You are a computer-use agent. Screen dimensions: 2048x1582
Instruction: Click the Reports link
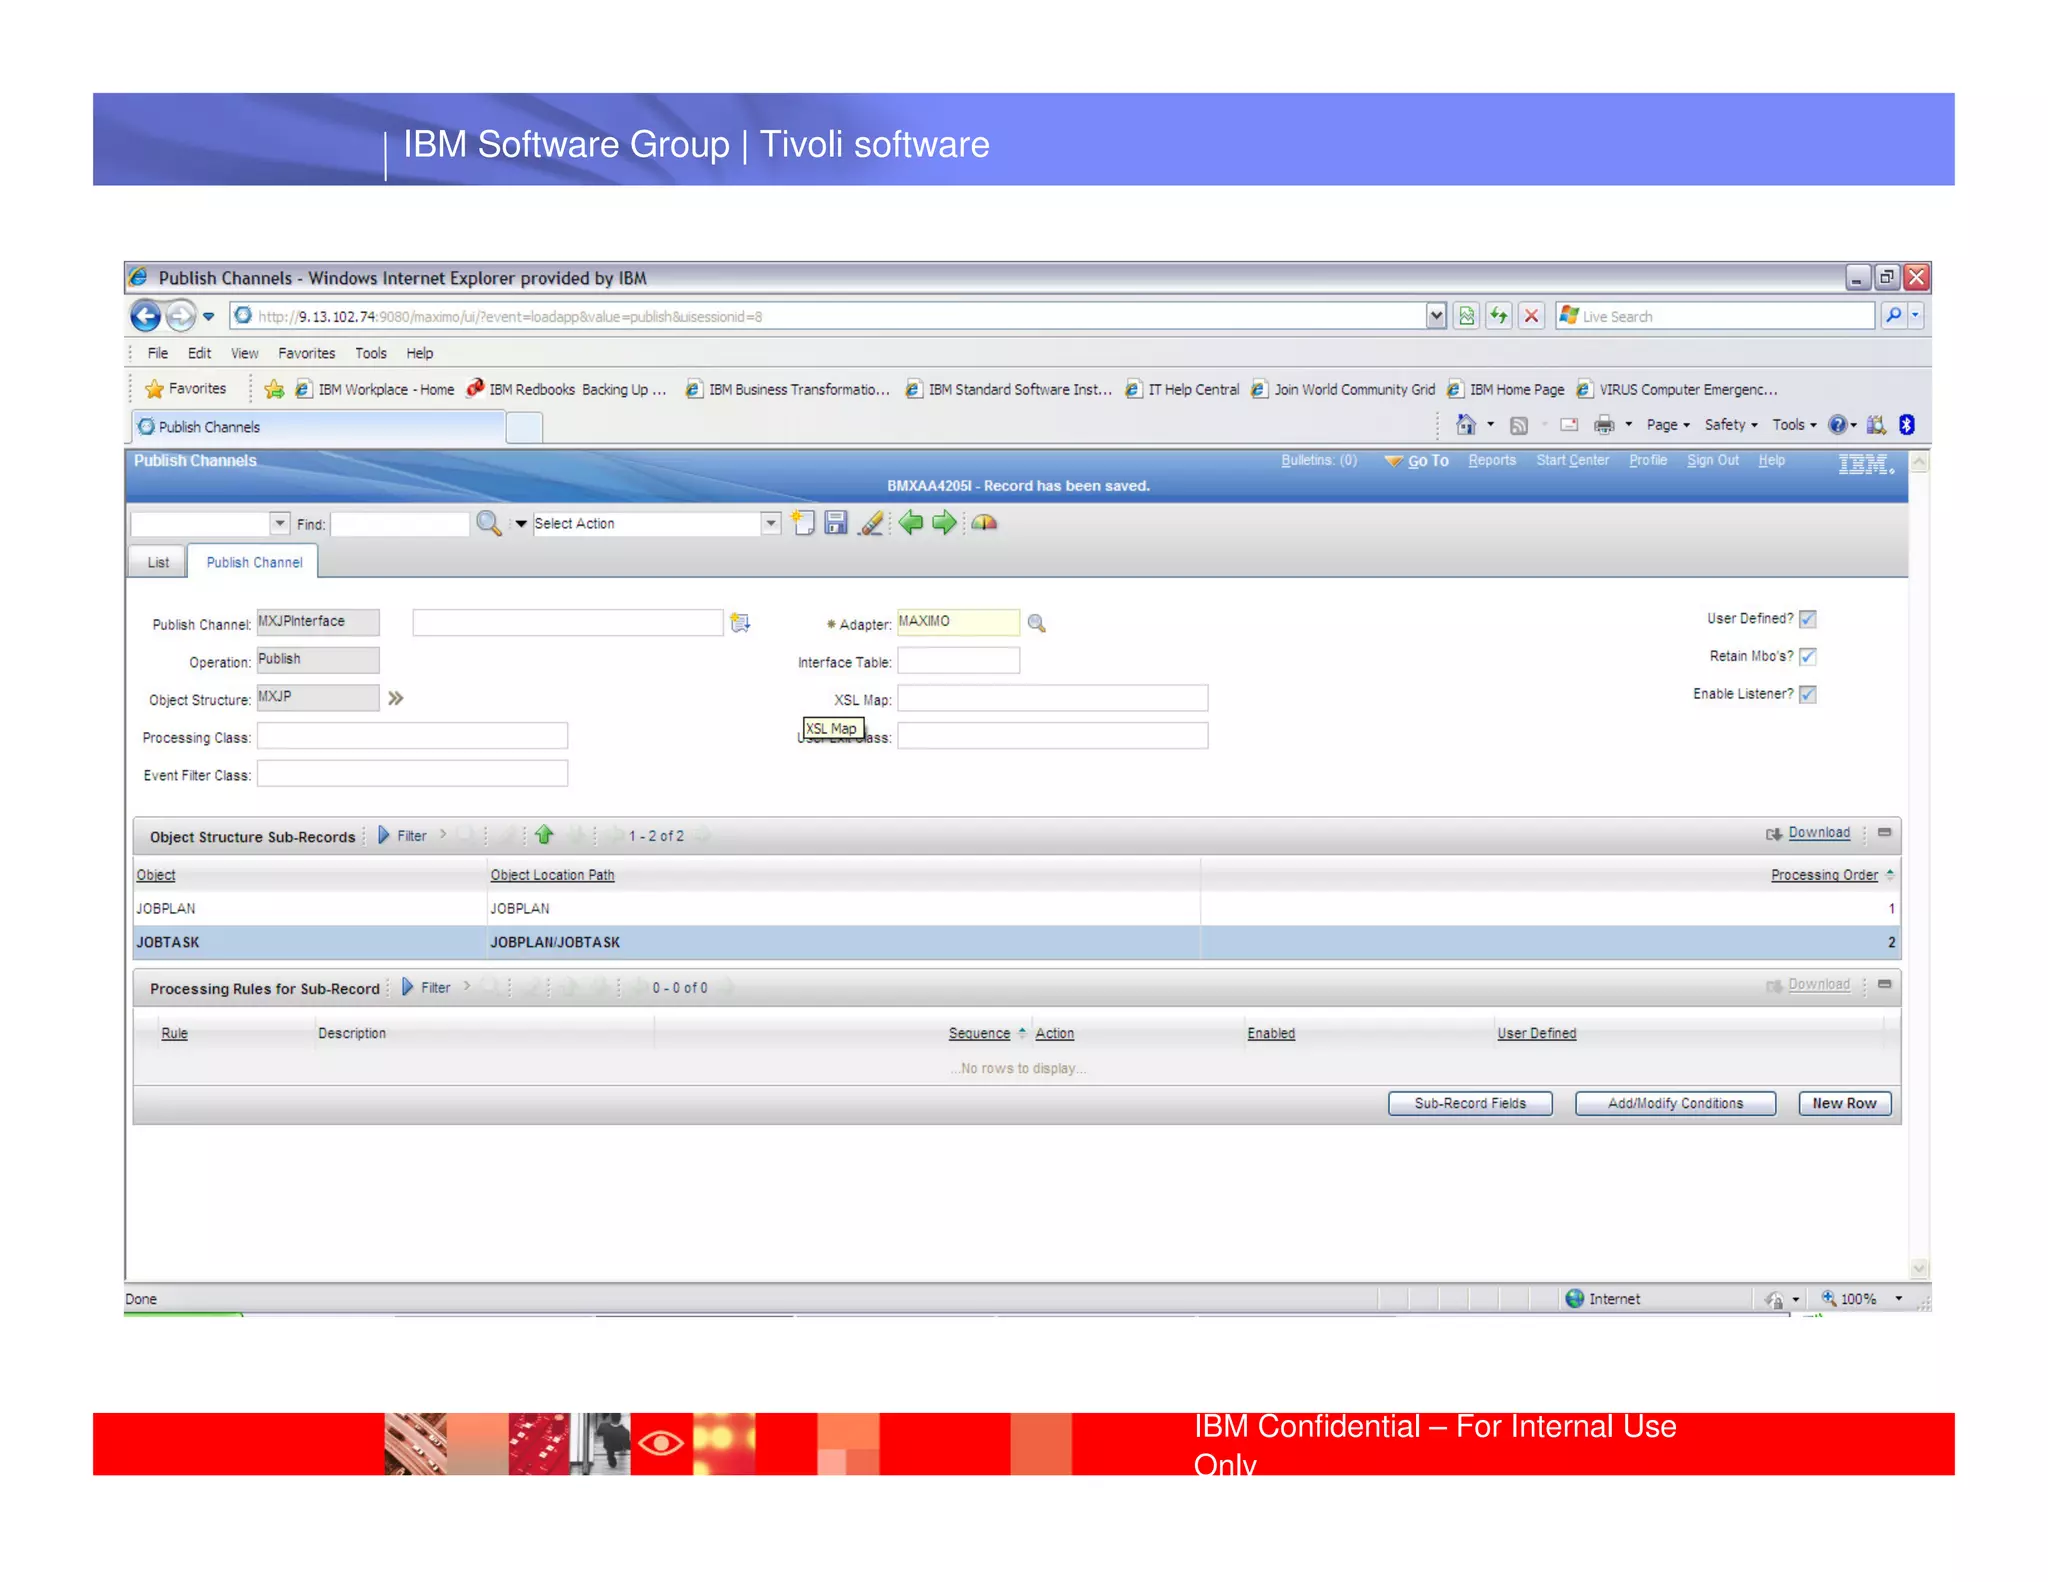tap(1491, 460)
